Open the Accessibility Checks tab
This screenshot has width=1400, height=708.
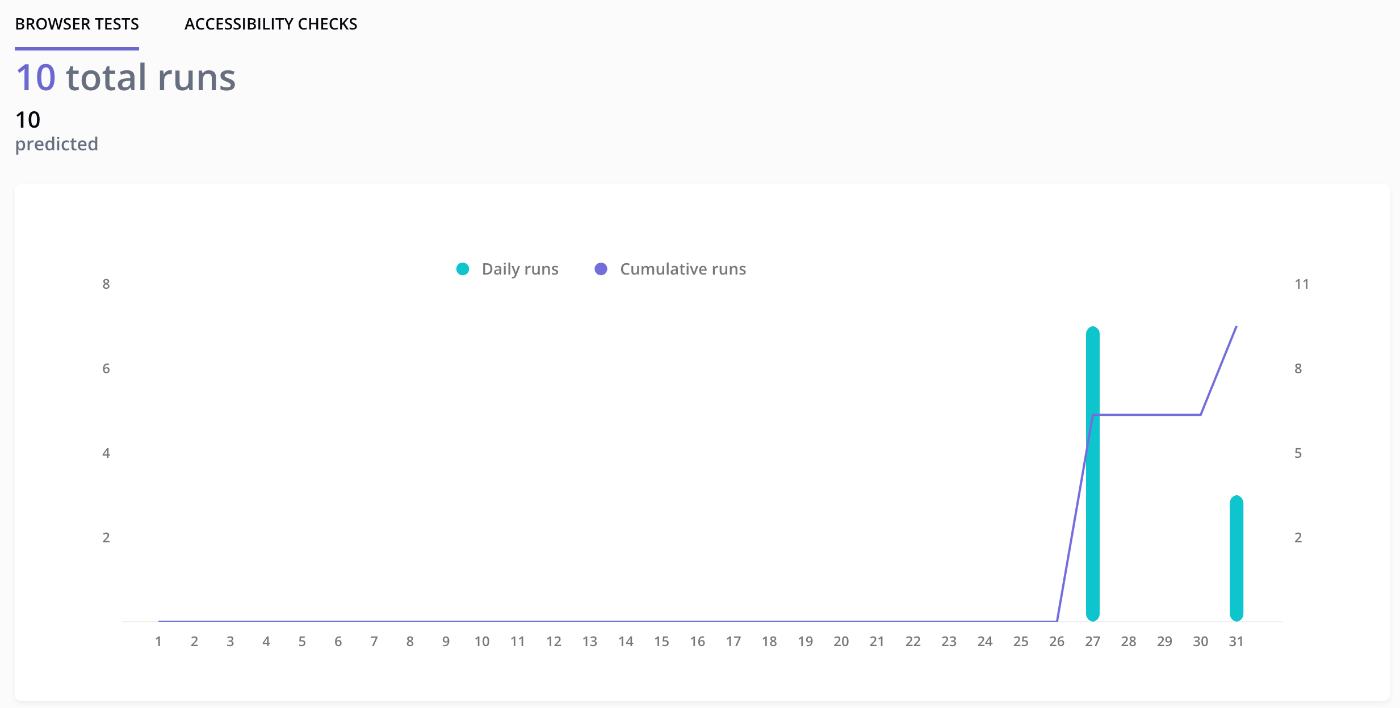click(x=271, y=23)
